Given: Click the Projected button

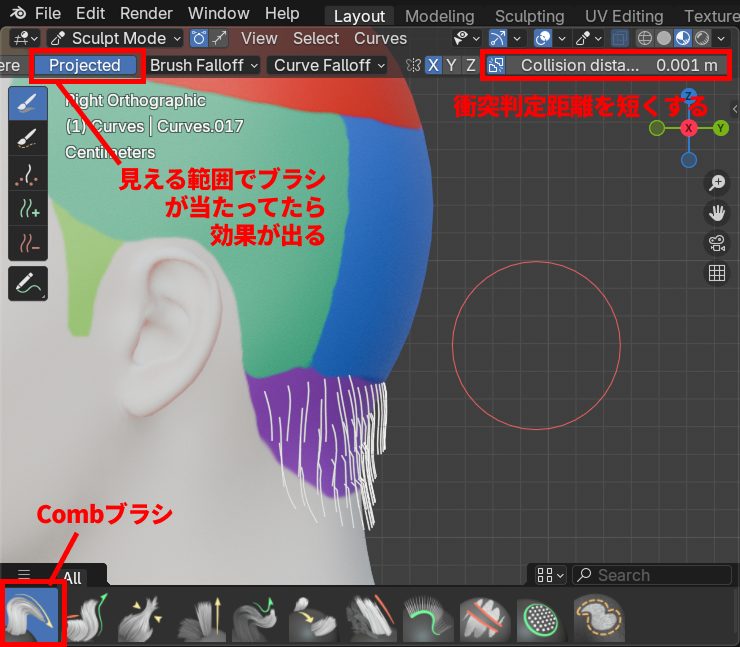Looking at the screenshot, I should point(85,65).
